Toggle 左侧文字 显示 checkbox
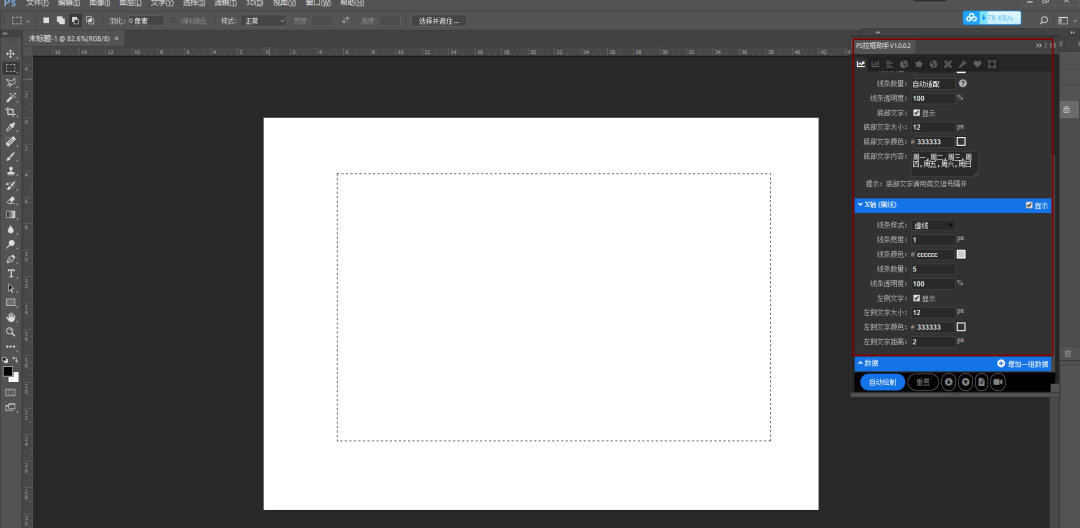This screenshot has height=528, width=1080. point(917,299)
